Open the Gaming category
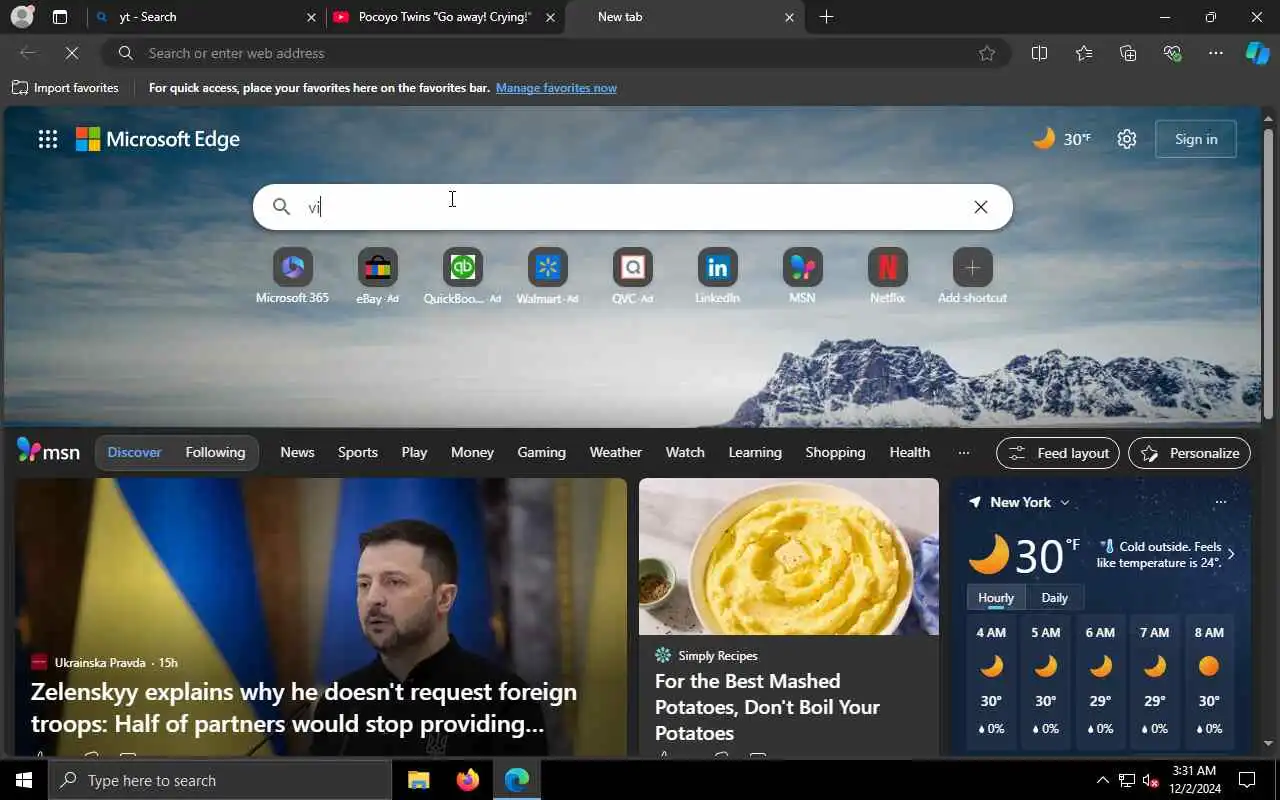The width and height of the screenshot is (1280, 800). tap(541, 452)
